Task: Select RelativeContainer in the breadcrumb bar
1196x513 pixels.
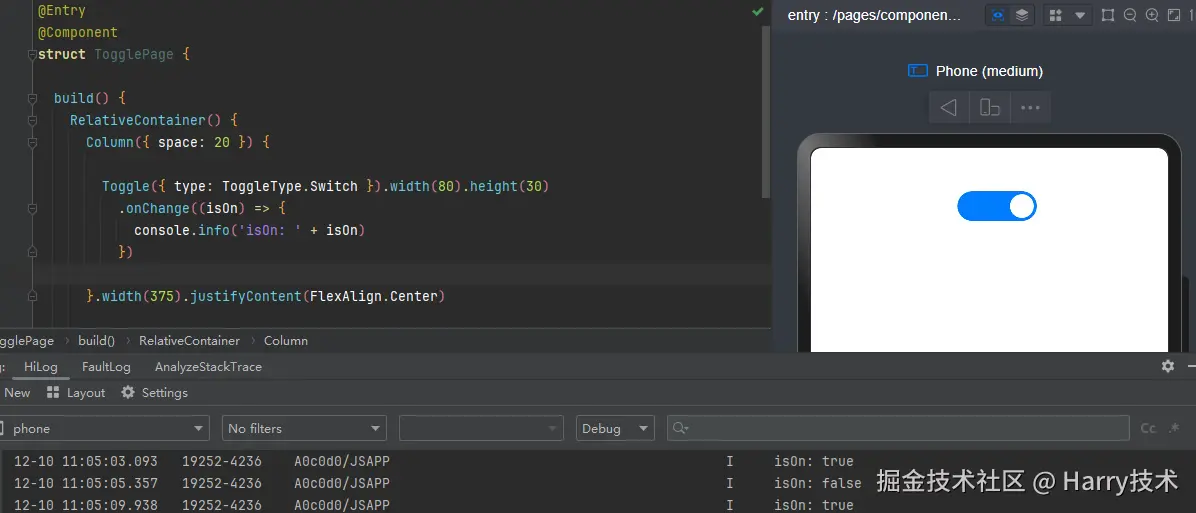Action: [189, 341]
